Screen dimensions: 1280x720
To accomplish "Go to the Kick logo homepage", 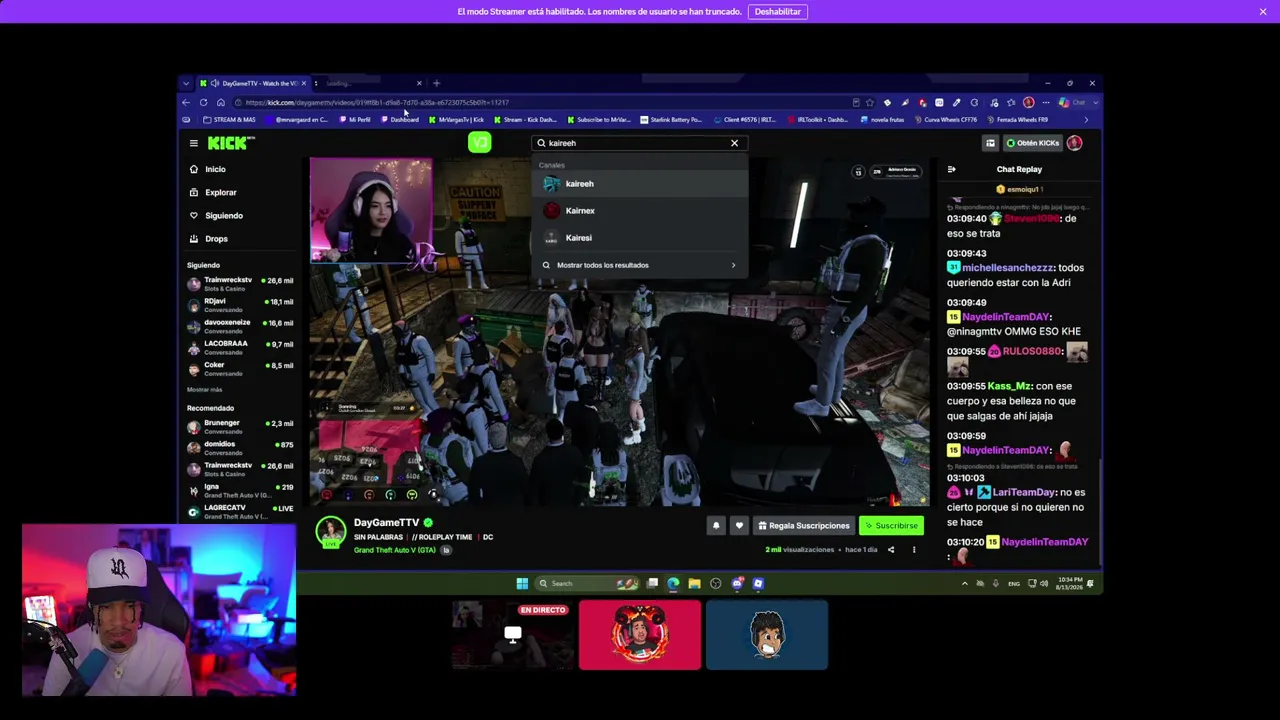I will pyautogui.click(x=230, y=143).
